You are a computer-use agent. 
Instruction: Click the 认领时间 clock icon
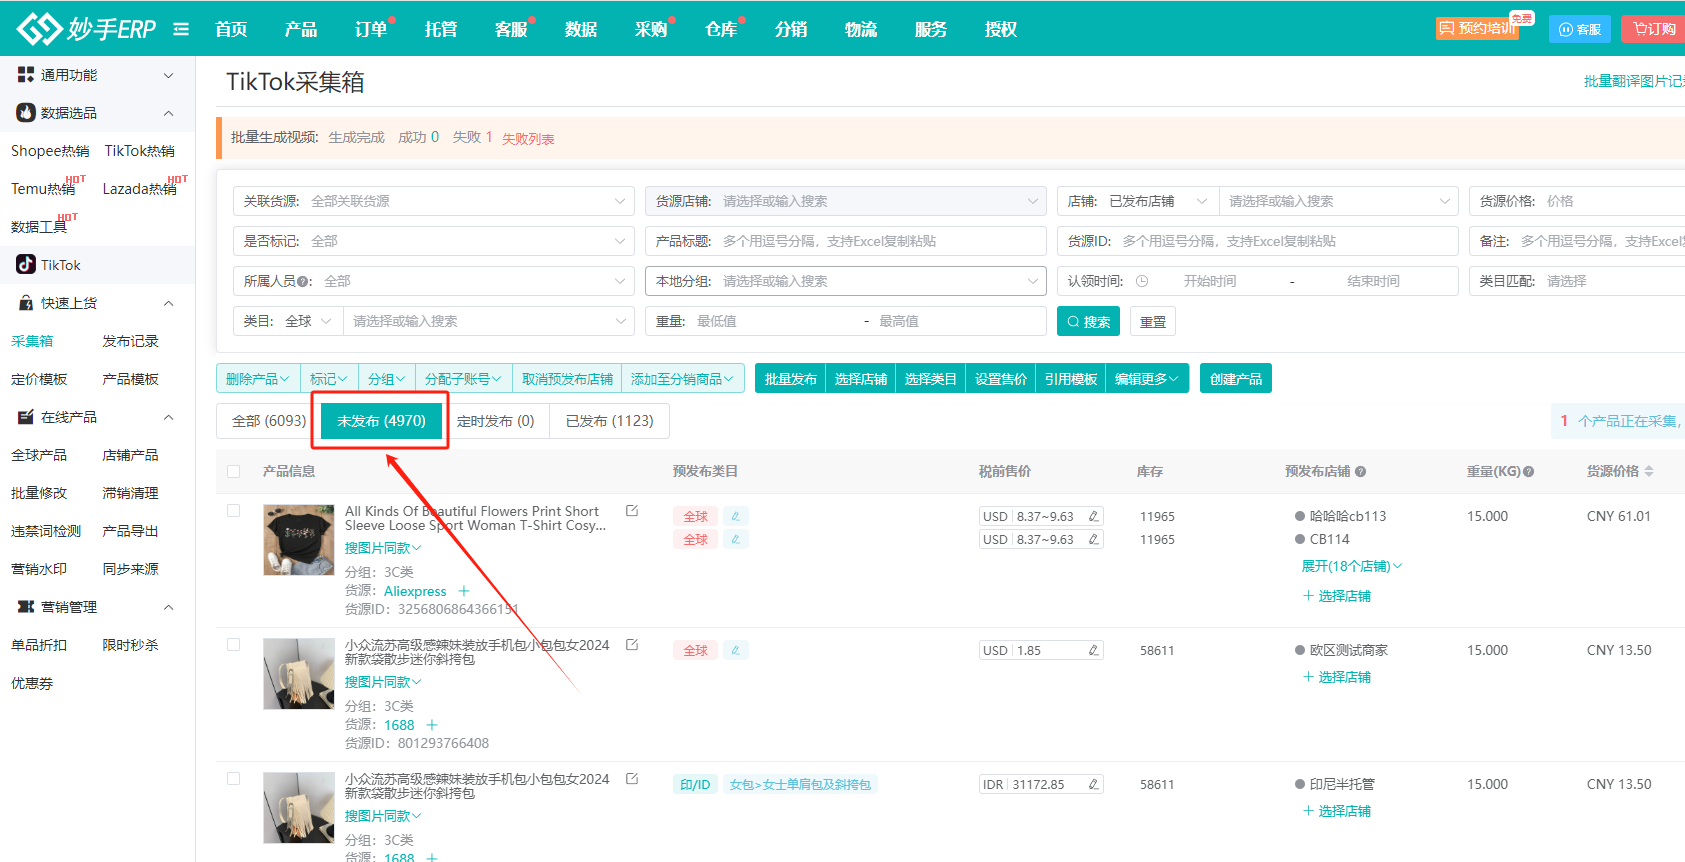(1142, 281)
